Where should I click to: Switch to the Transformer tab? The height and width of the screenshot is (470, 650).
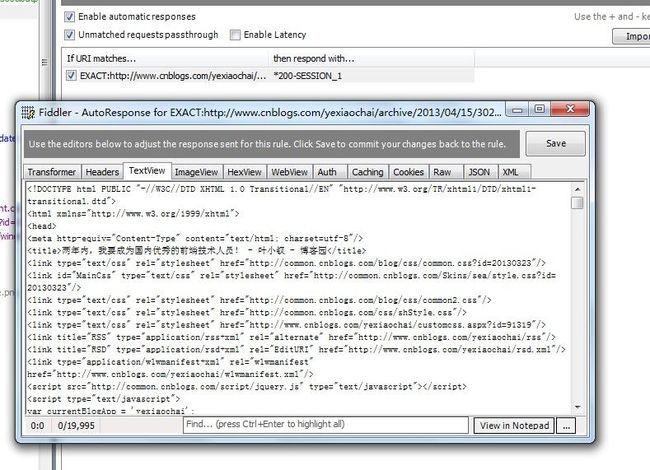click(x=52, y=172)
